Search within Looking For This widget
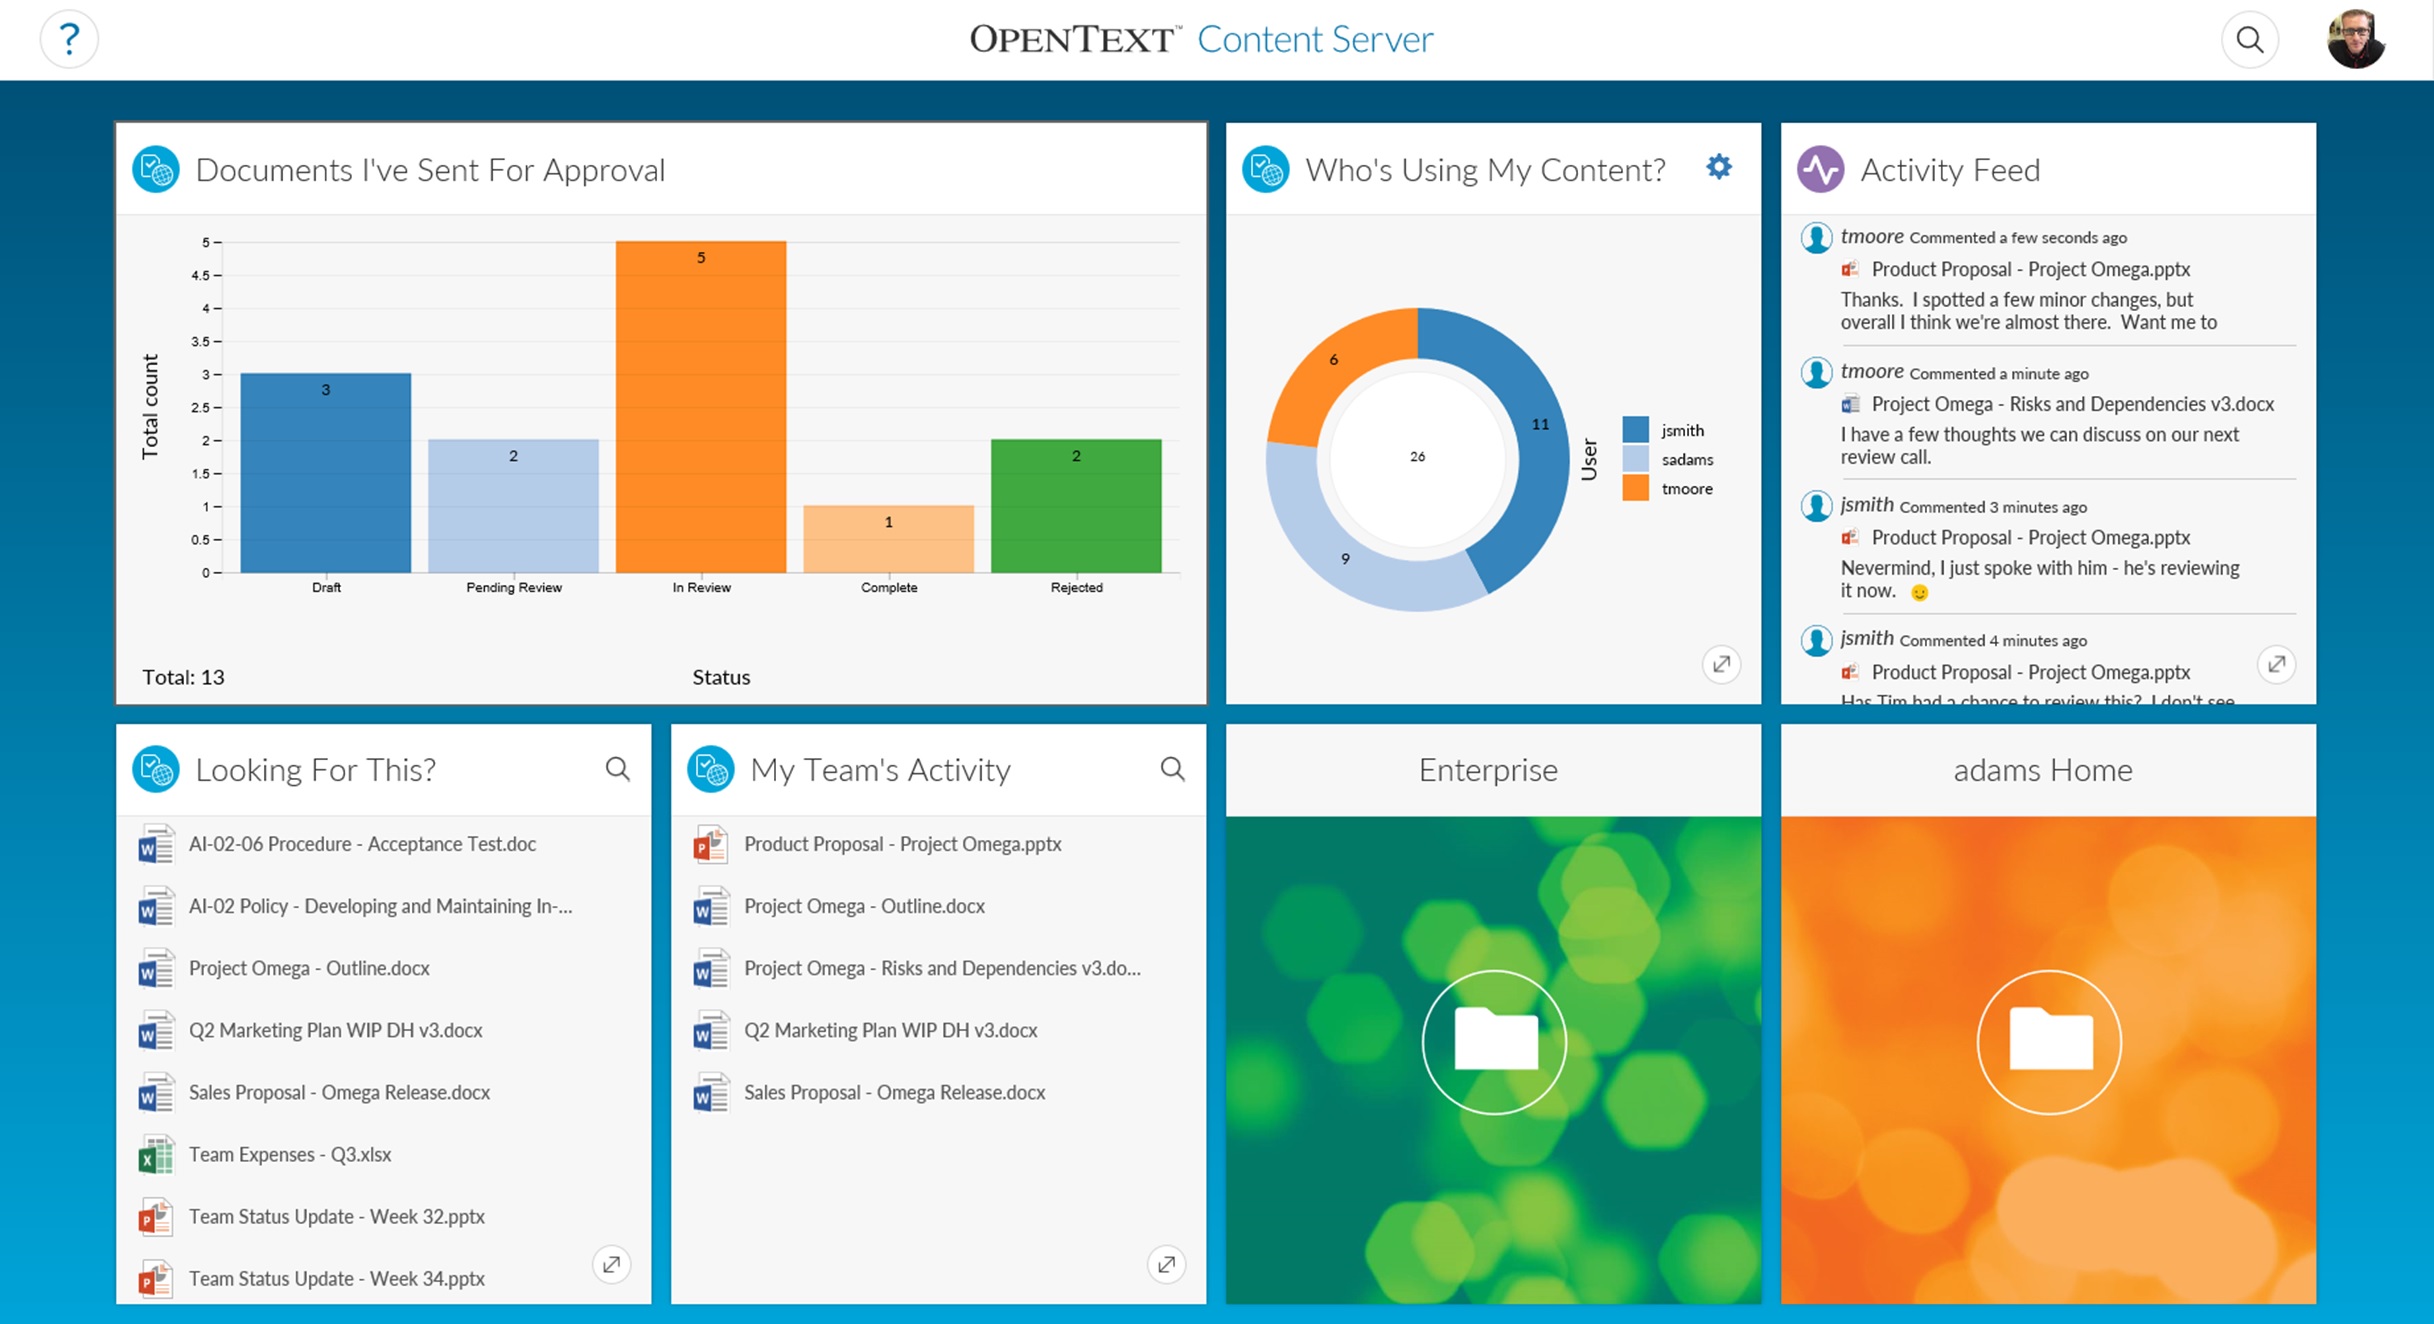This screenshot has width=2434, height=1324. [618, 769]
